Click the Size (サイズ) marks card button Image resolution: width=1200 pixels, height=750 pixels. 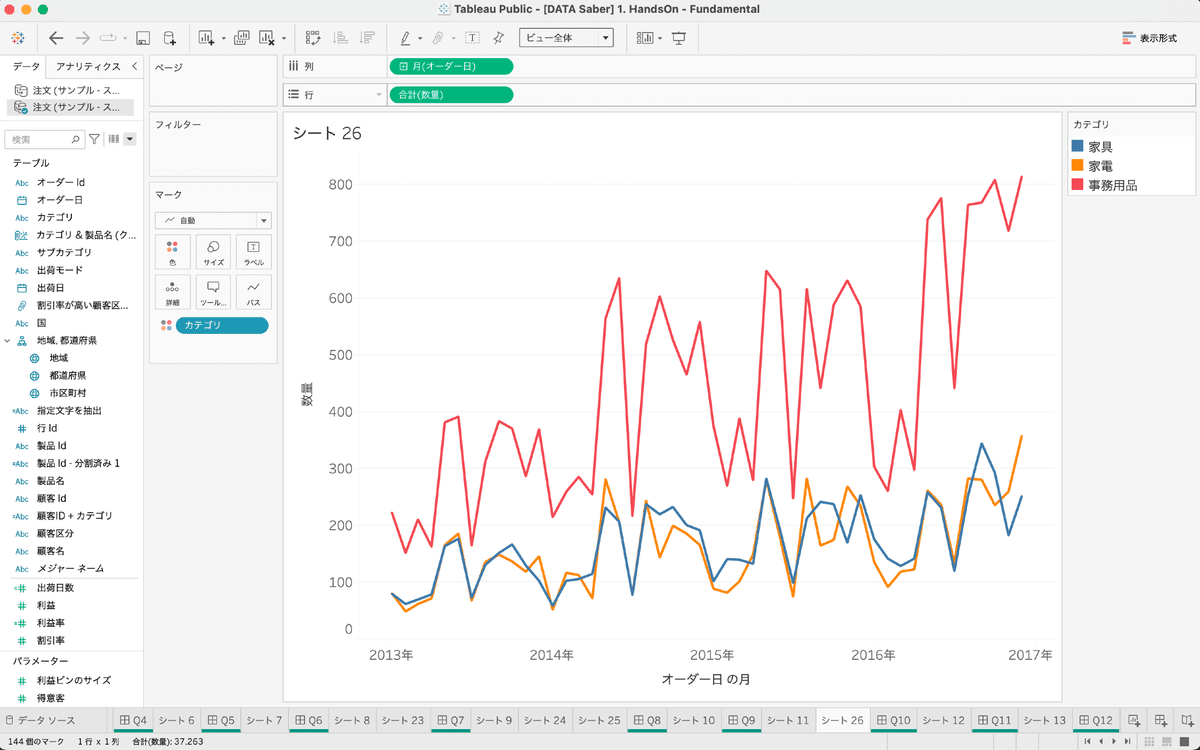click(x=213, y=252)
